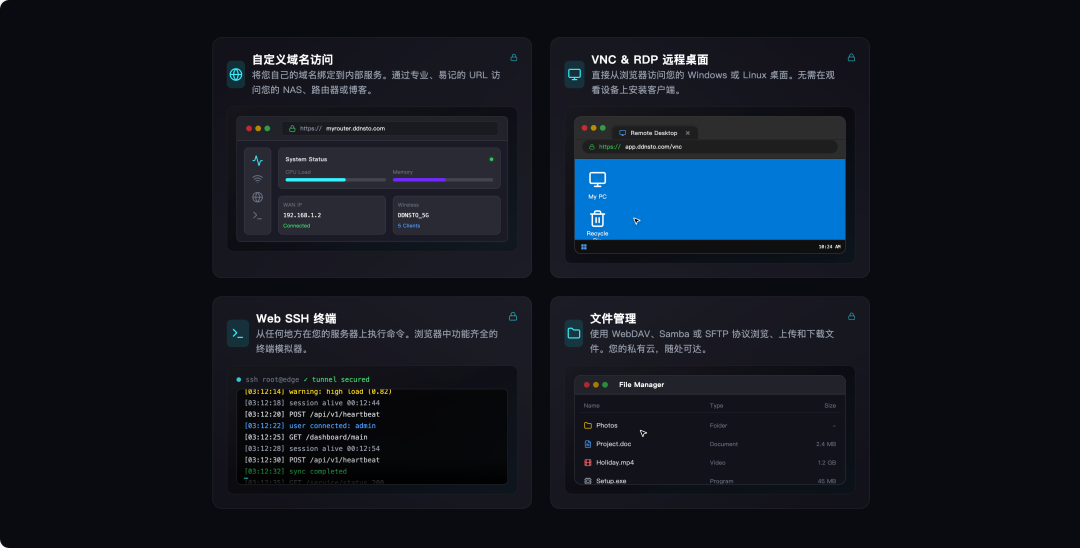Click the globe icon beside 自定义域名访问
The image size is (1080, 548).
236,74
